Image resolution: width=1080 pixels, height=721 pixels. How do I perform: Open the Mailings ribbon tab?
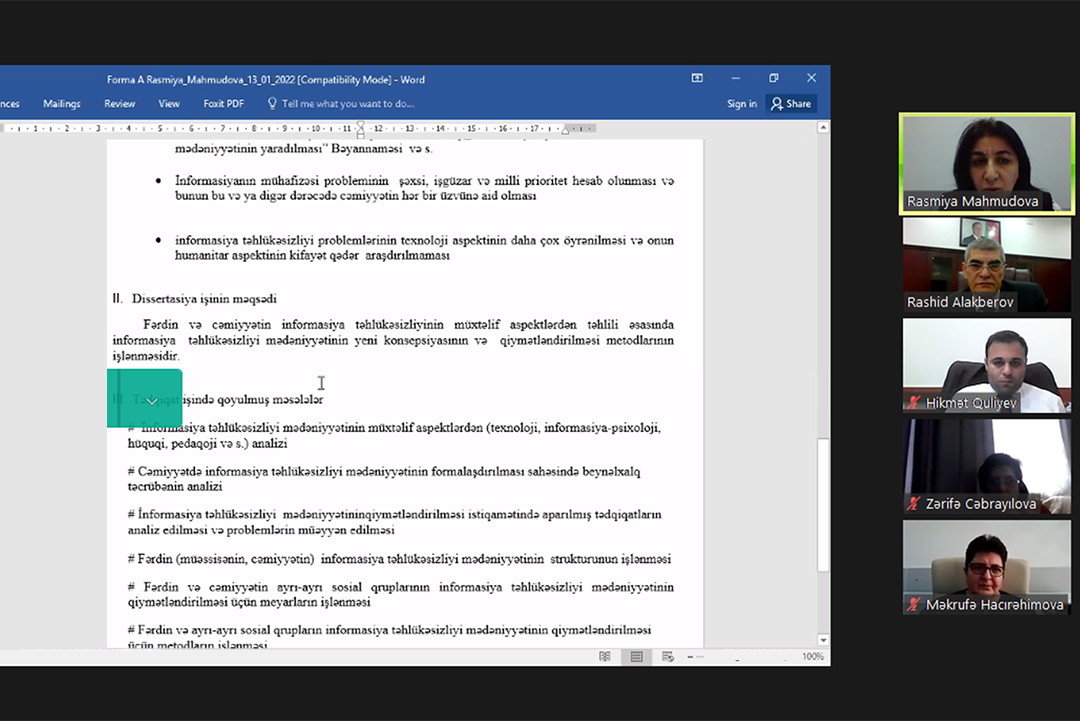(x=62, y=104)
